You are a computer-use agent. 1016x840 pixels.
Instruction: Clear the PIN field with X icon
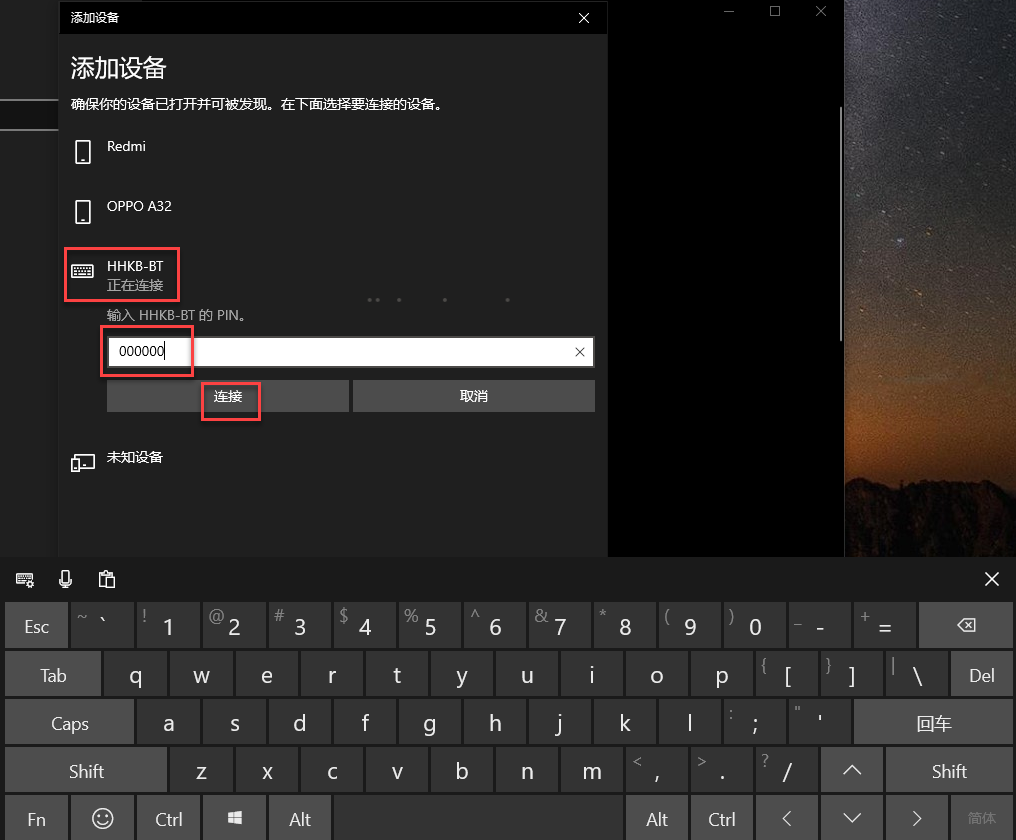[580, 352]
